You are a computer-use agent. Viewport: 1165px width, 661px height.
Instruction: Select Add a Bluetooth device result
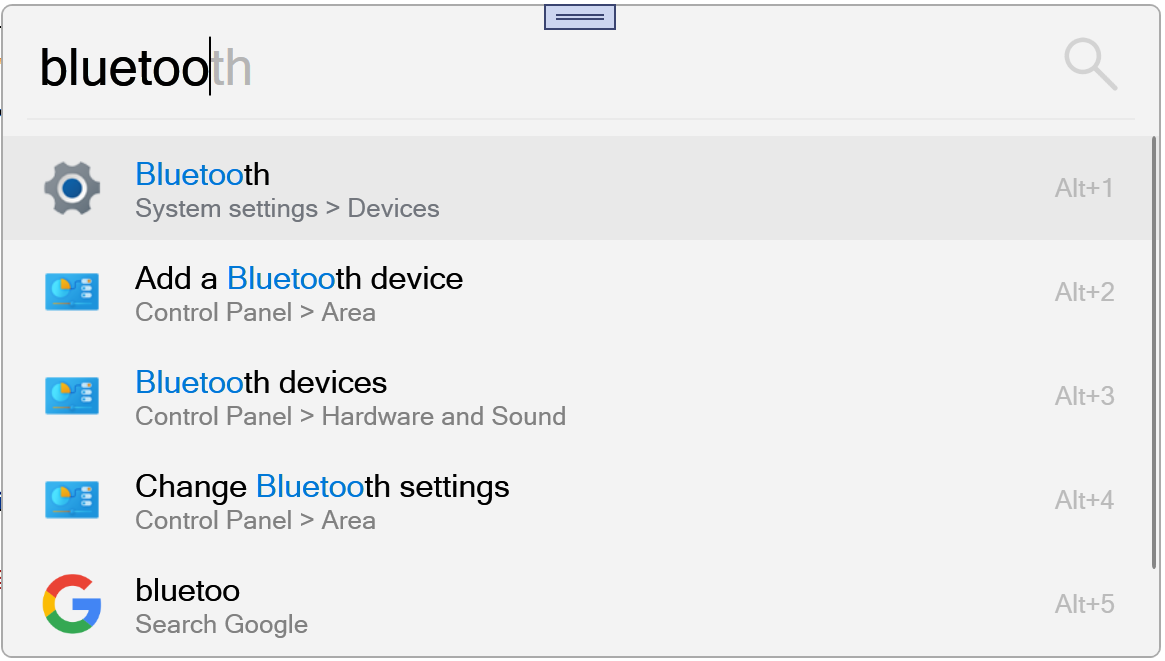(x=299, y=278)
